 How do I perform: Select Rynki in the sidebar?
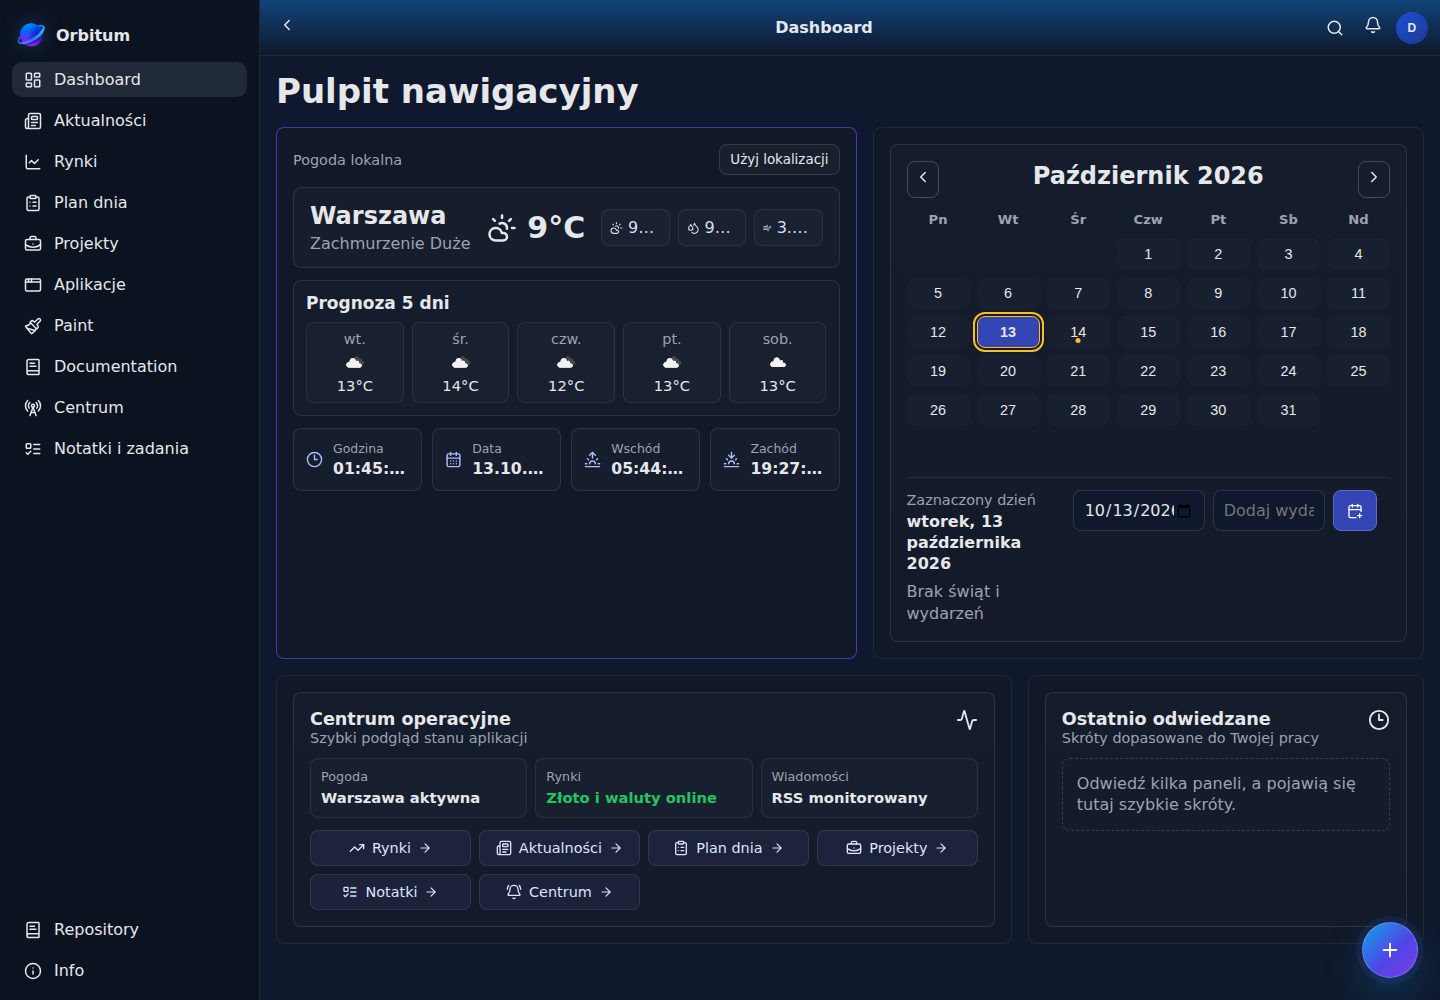click(x=129, y=162)
